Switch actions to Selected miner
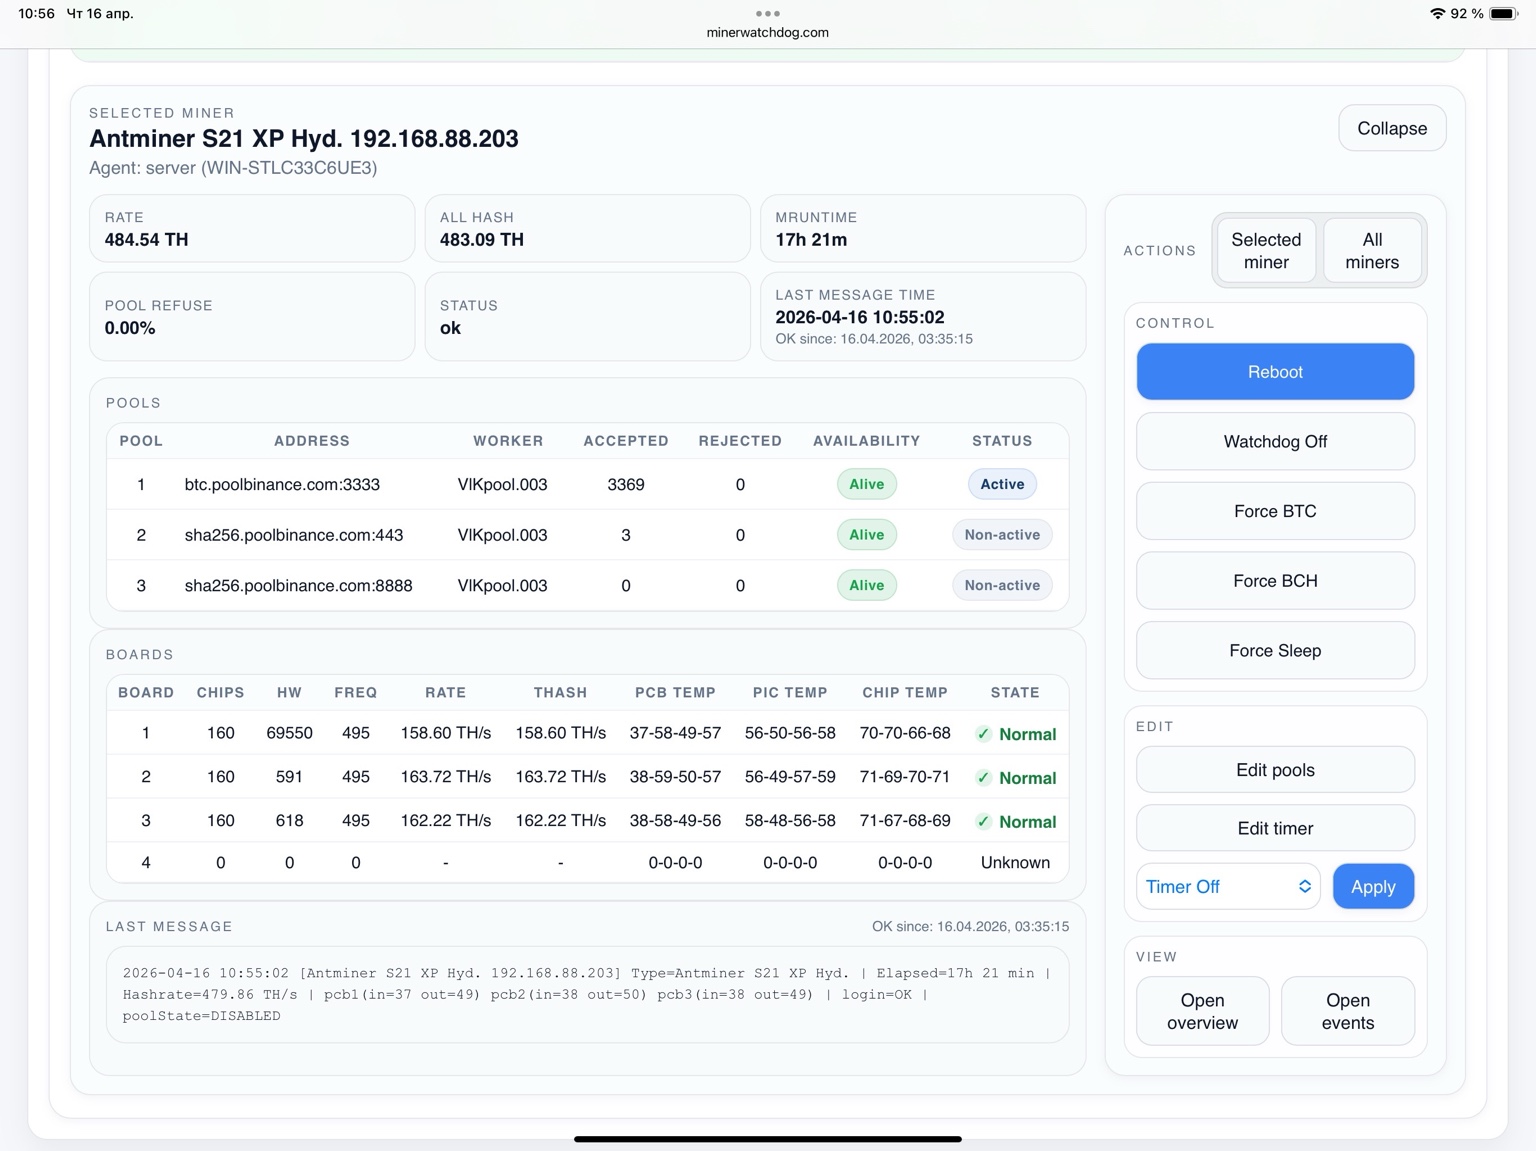This screenshot has height=1151, width=1536. tap(1266, 251)
